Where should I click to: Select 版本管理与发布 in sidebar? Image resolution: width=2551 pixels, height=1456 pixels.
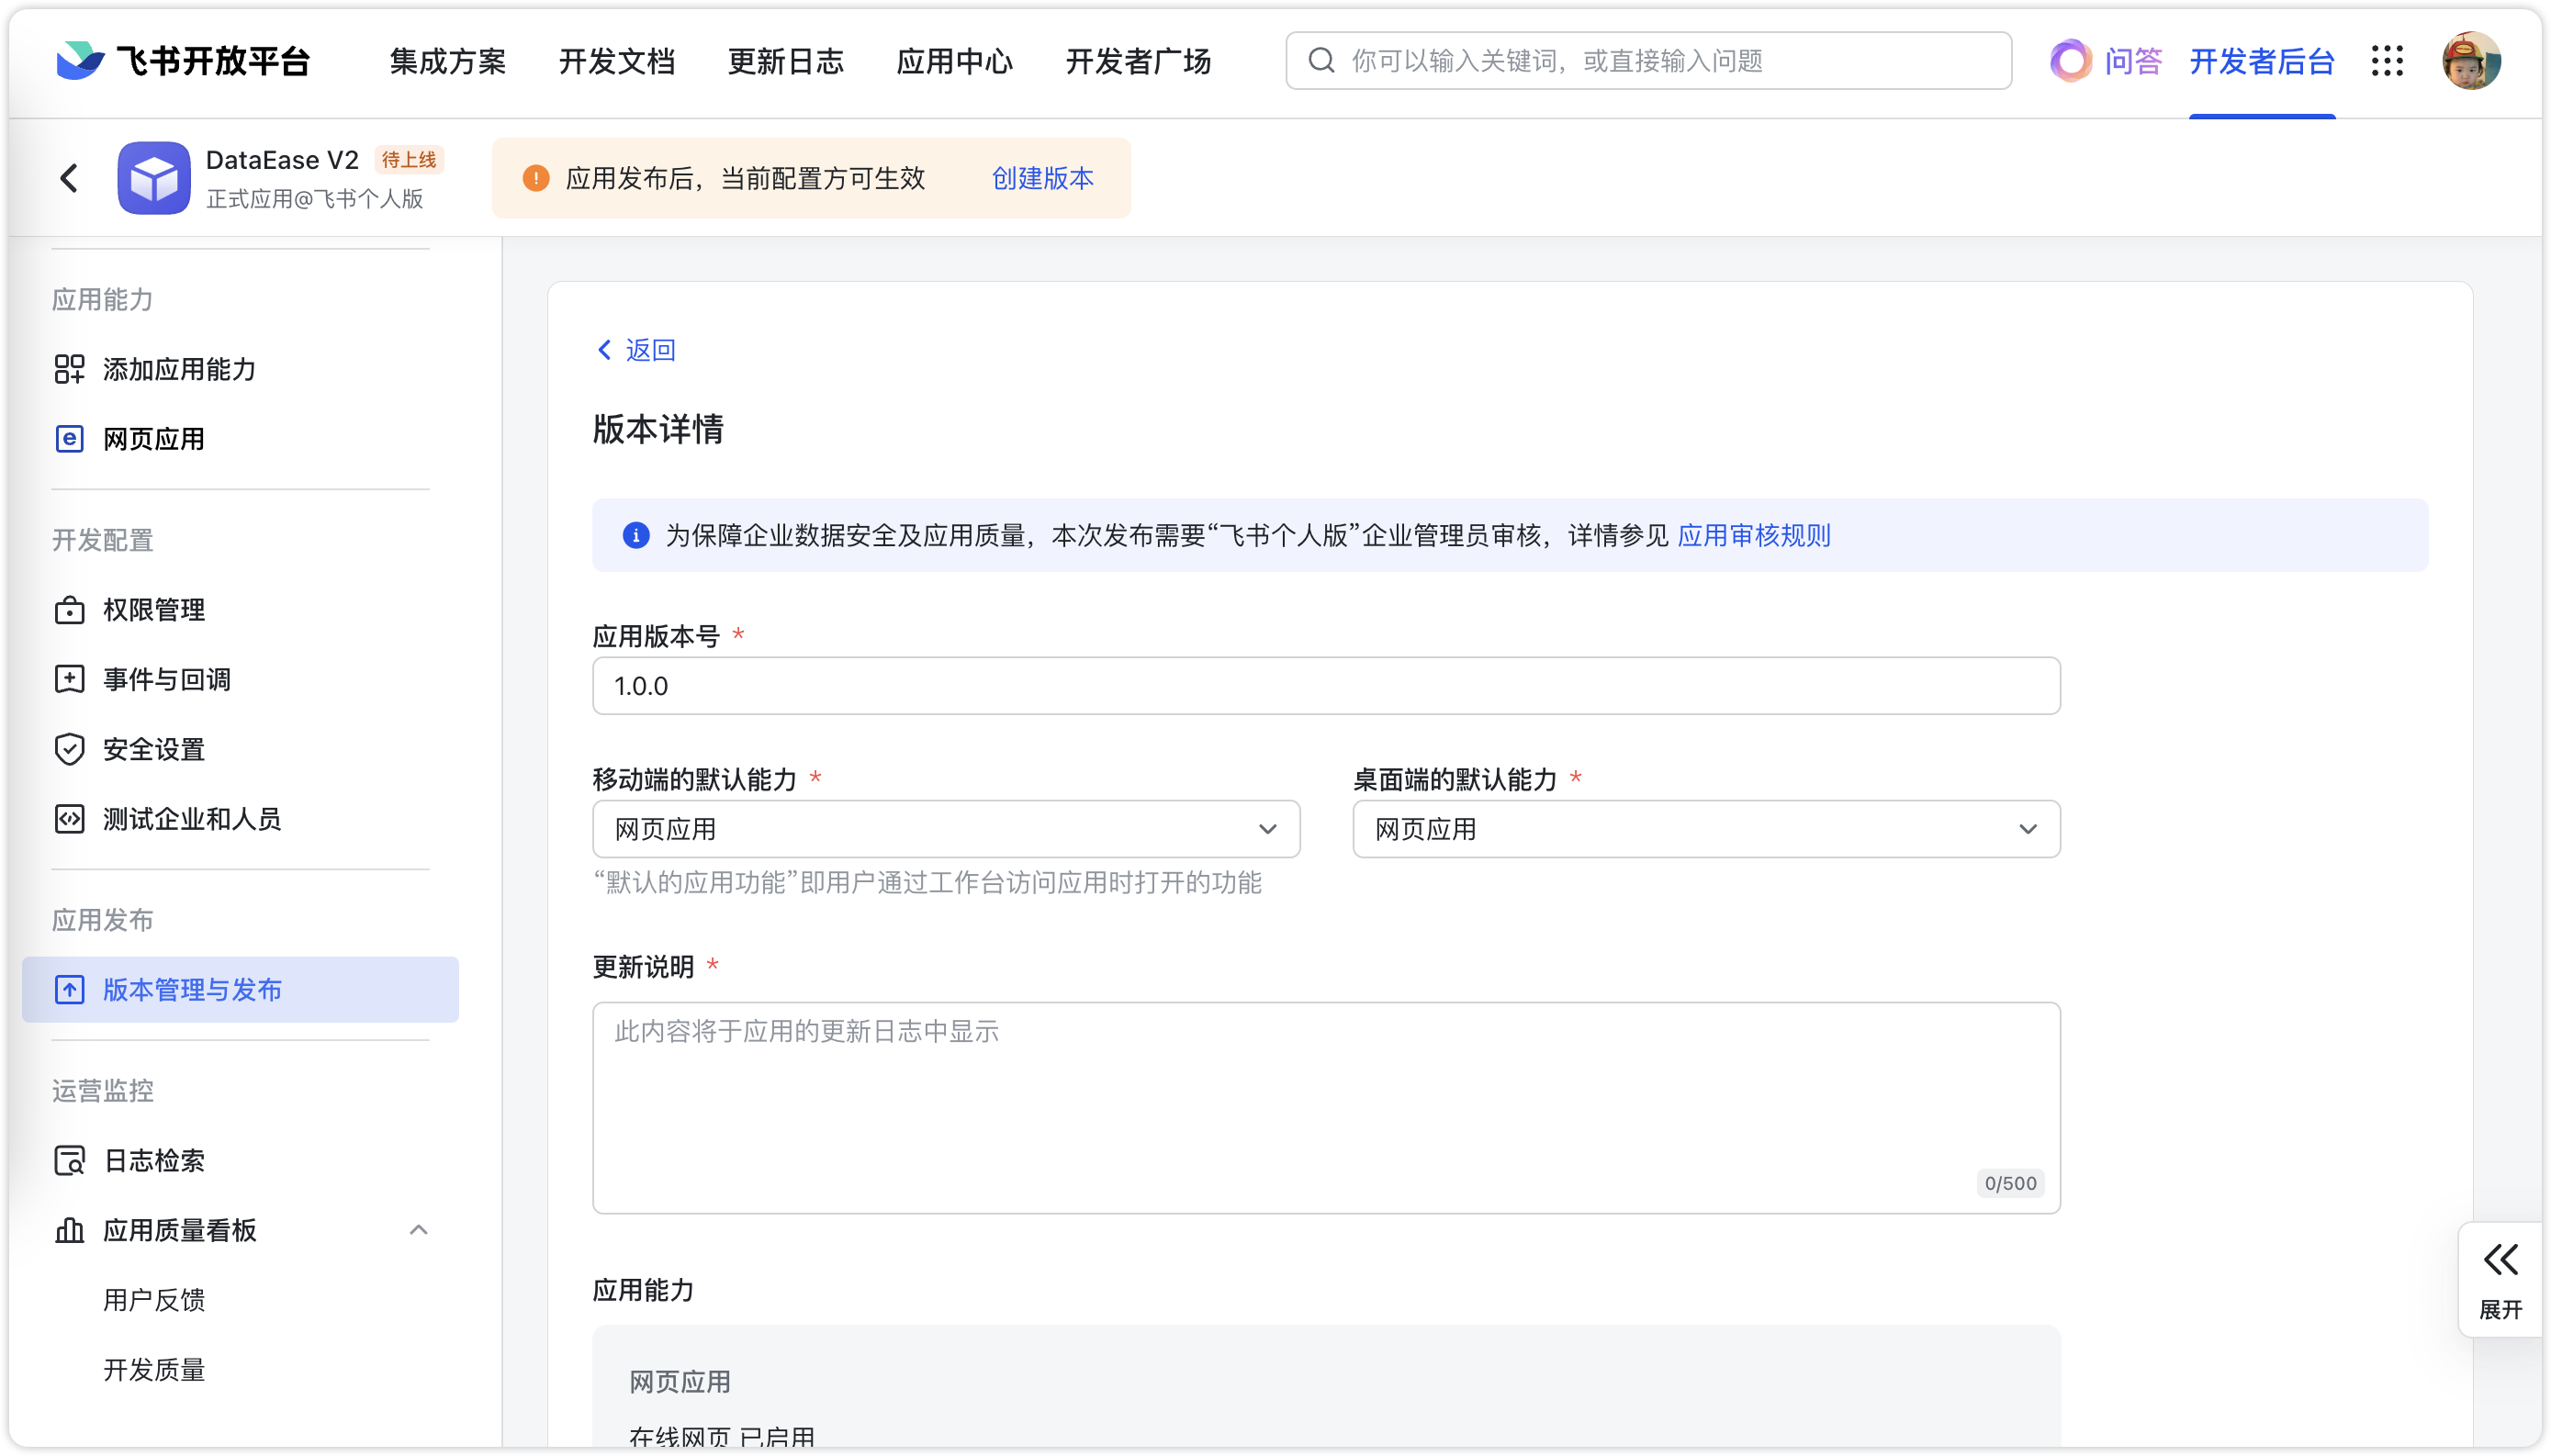click(240, 990)
